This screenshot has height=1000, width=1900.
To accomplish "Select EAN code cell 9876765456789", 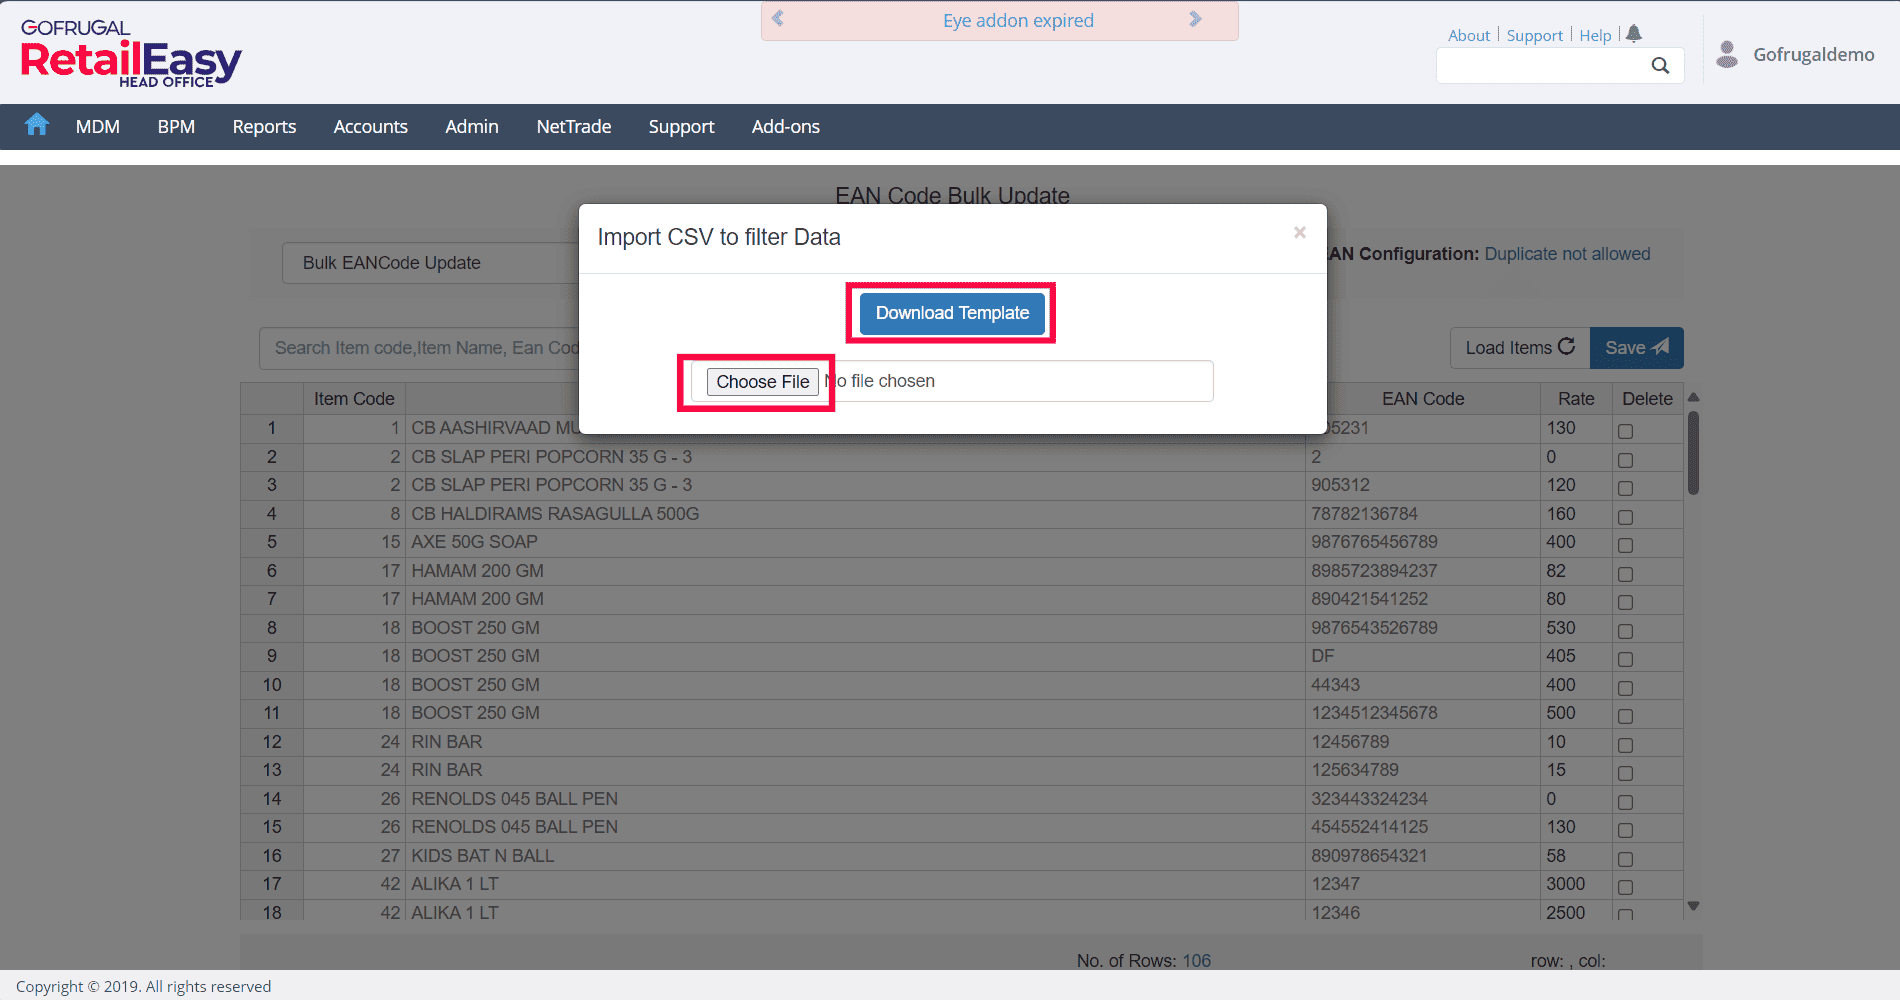I will click(1423, 542).
